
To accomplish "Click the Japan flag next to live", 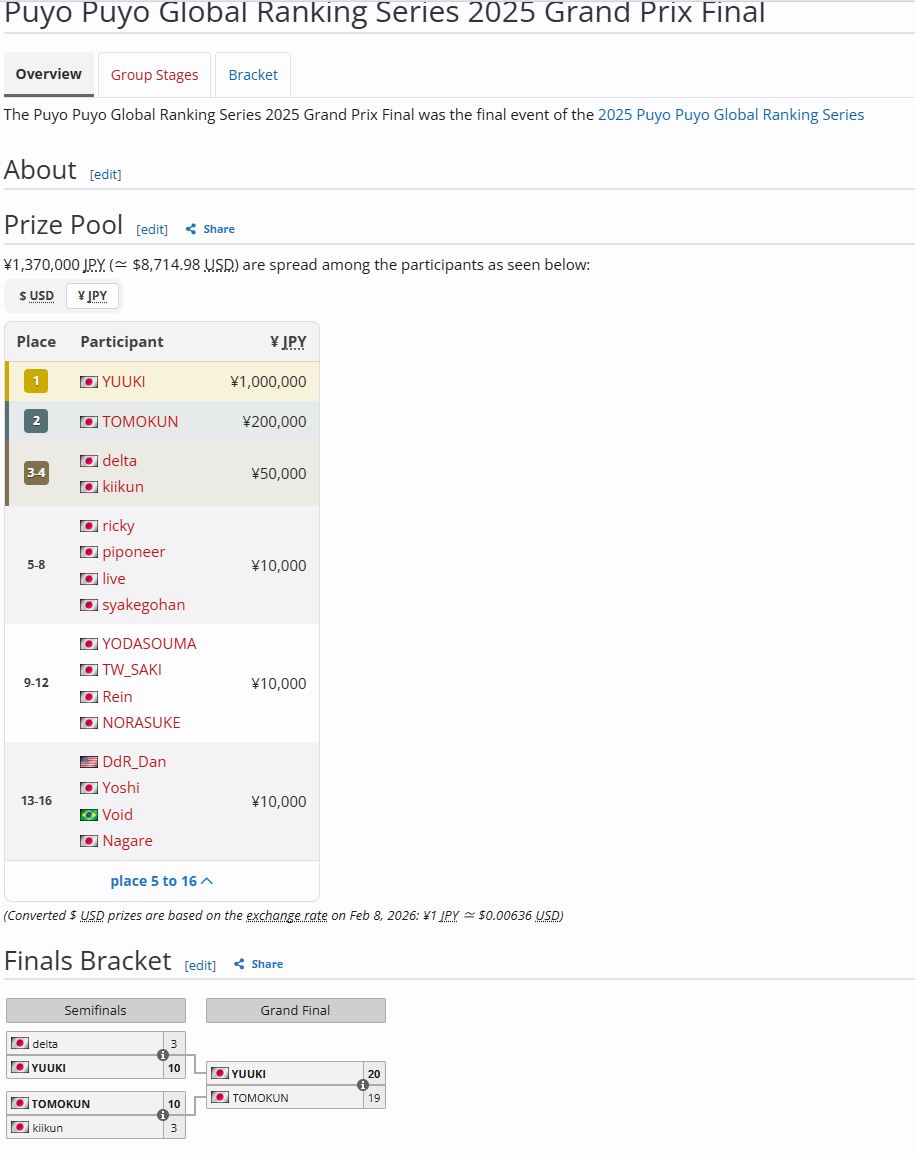I will pos(88,579).
